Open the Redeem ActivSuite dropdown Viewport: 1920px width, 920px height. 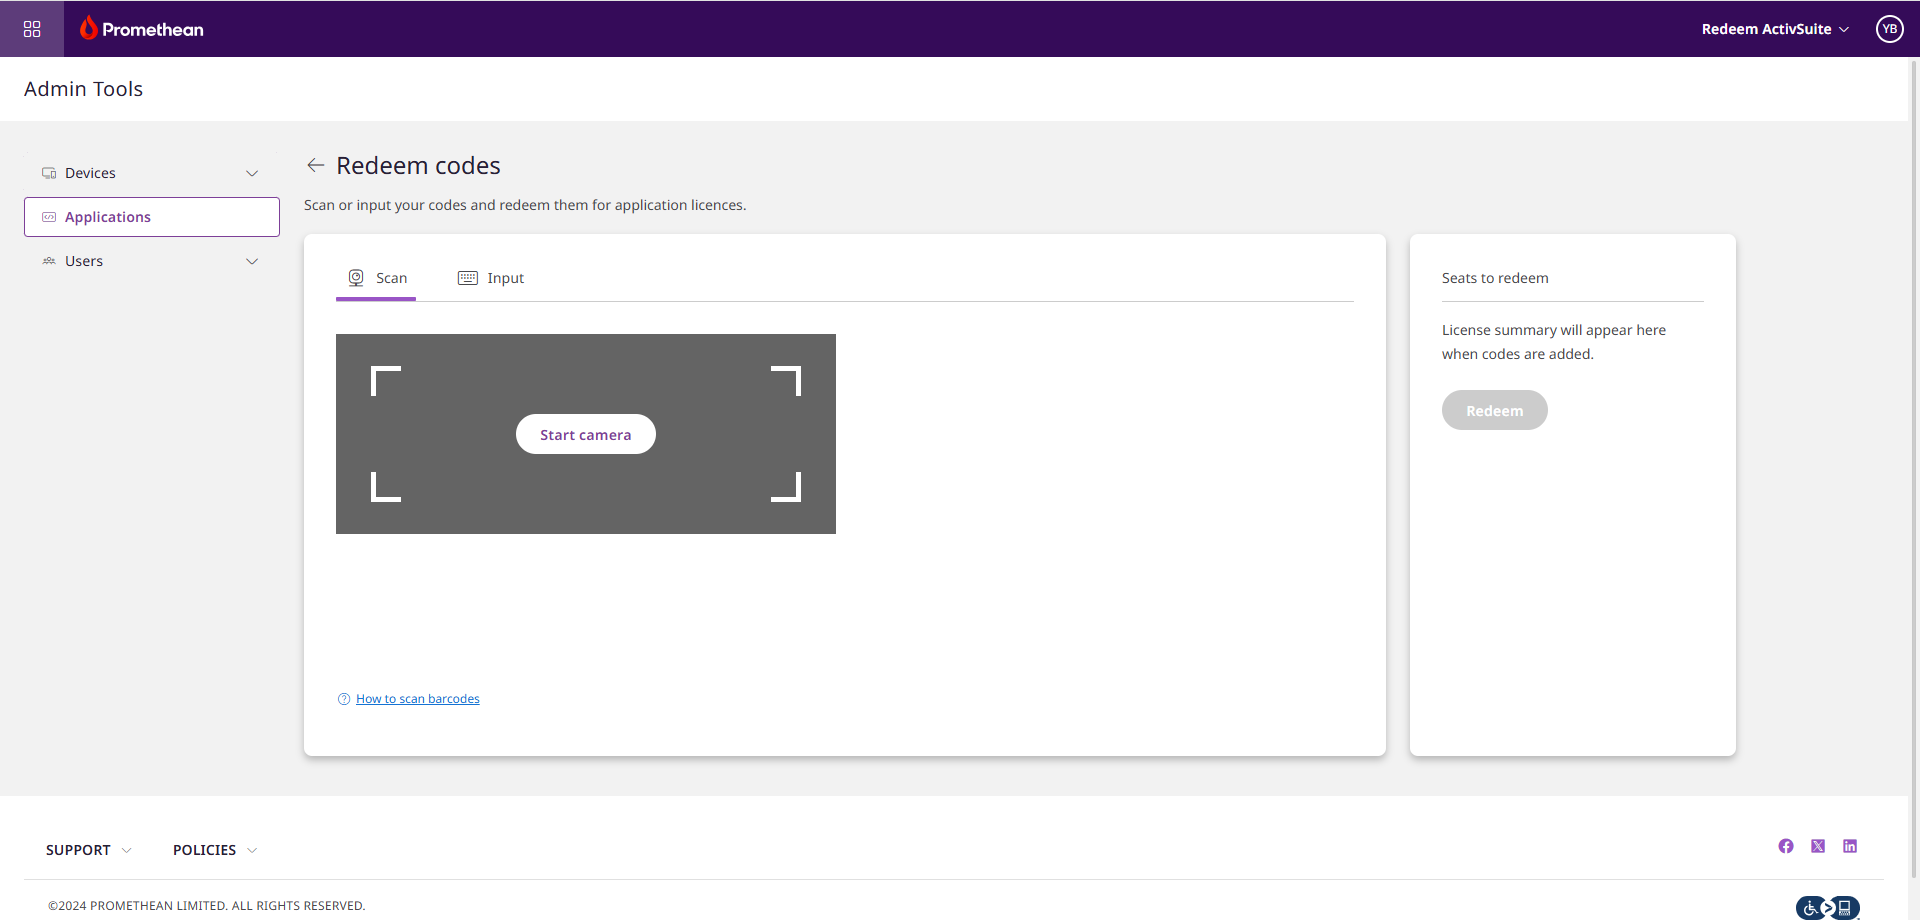click(1775, 29)
